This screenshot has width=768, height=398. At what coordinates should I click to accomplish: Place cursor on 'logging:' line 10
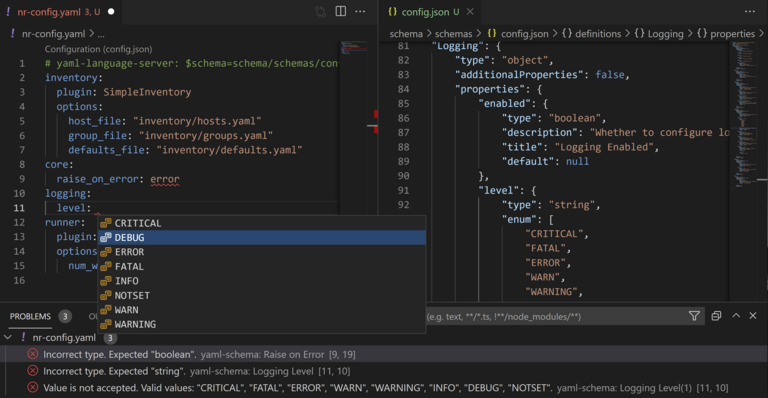(68, 193)
